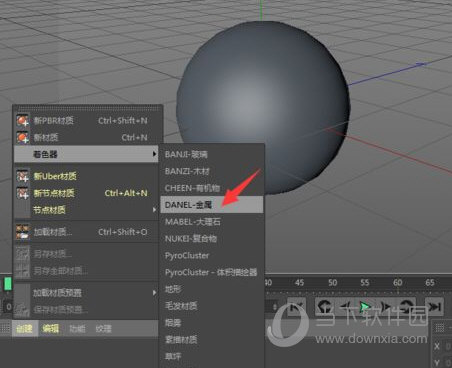Image resolution: width=452 pixels, height=368 pixels.
Task: Click the coordinates panel grip handle
Action: click(x=440, y=328)
